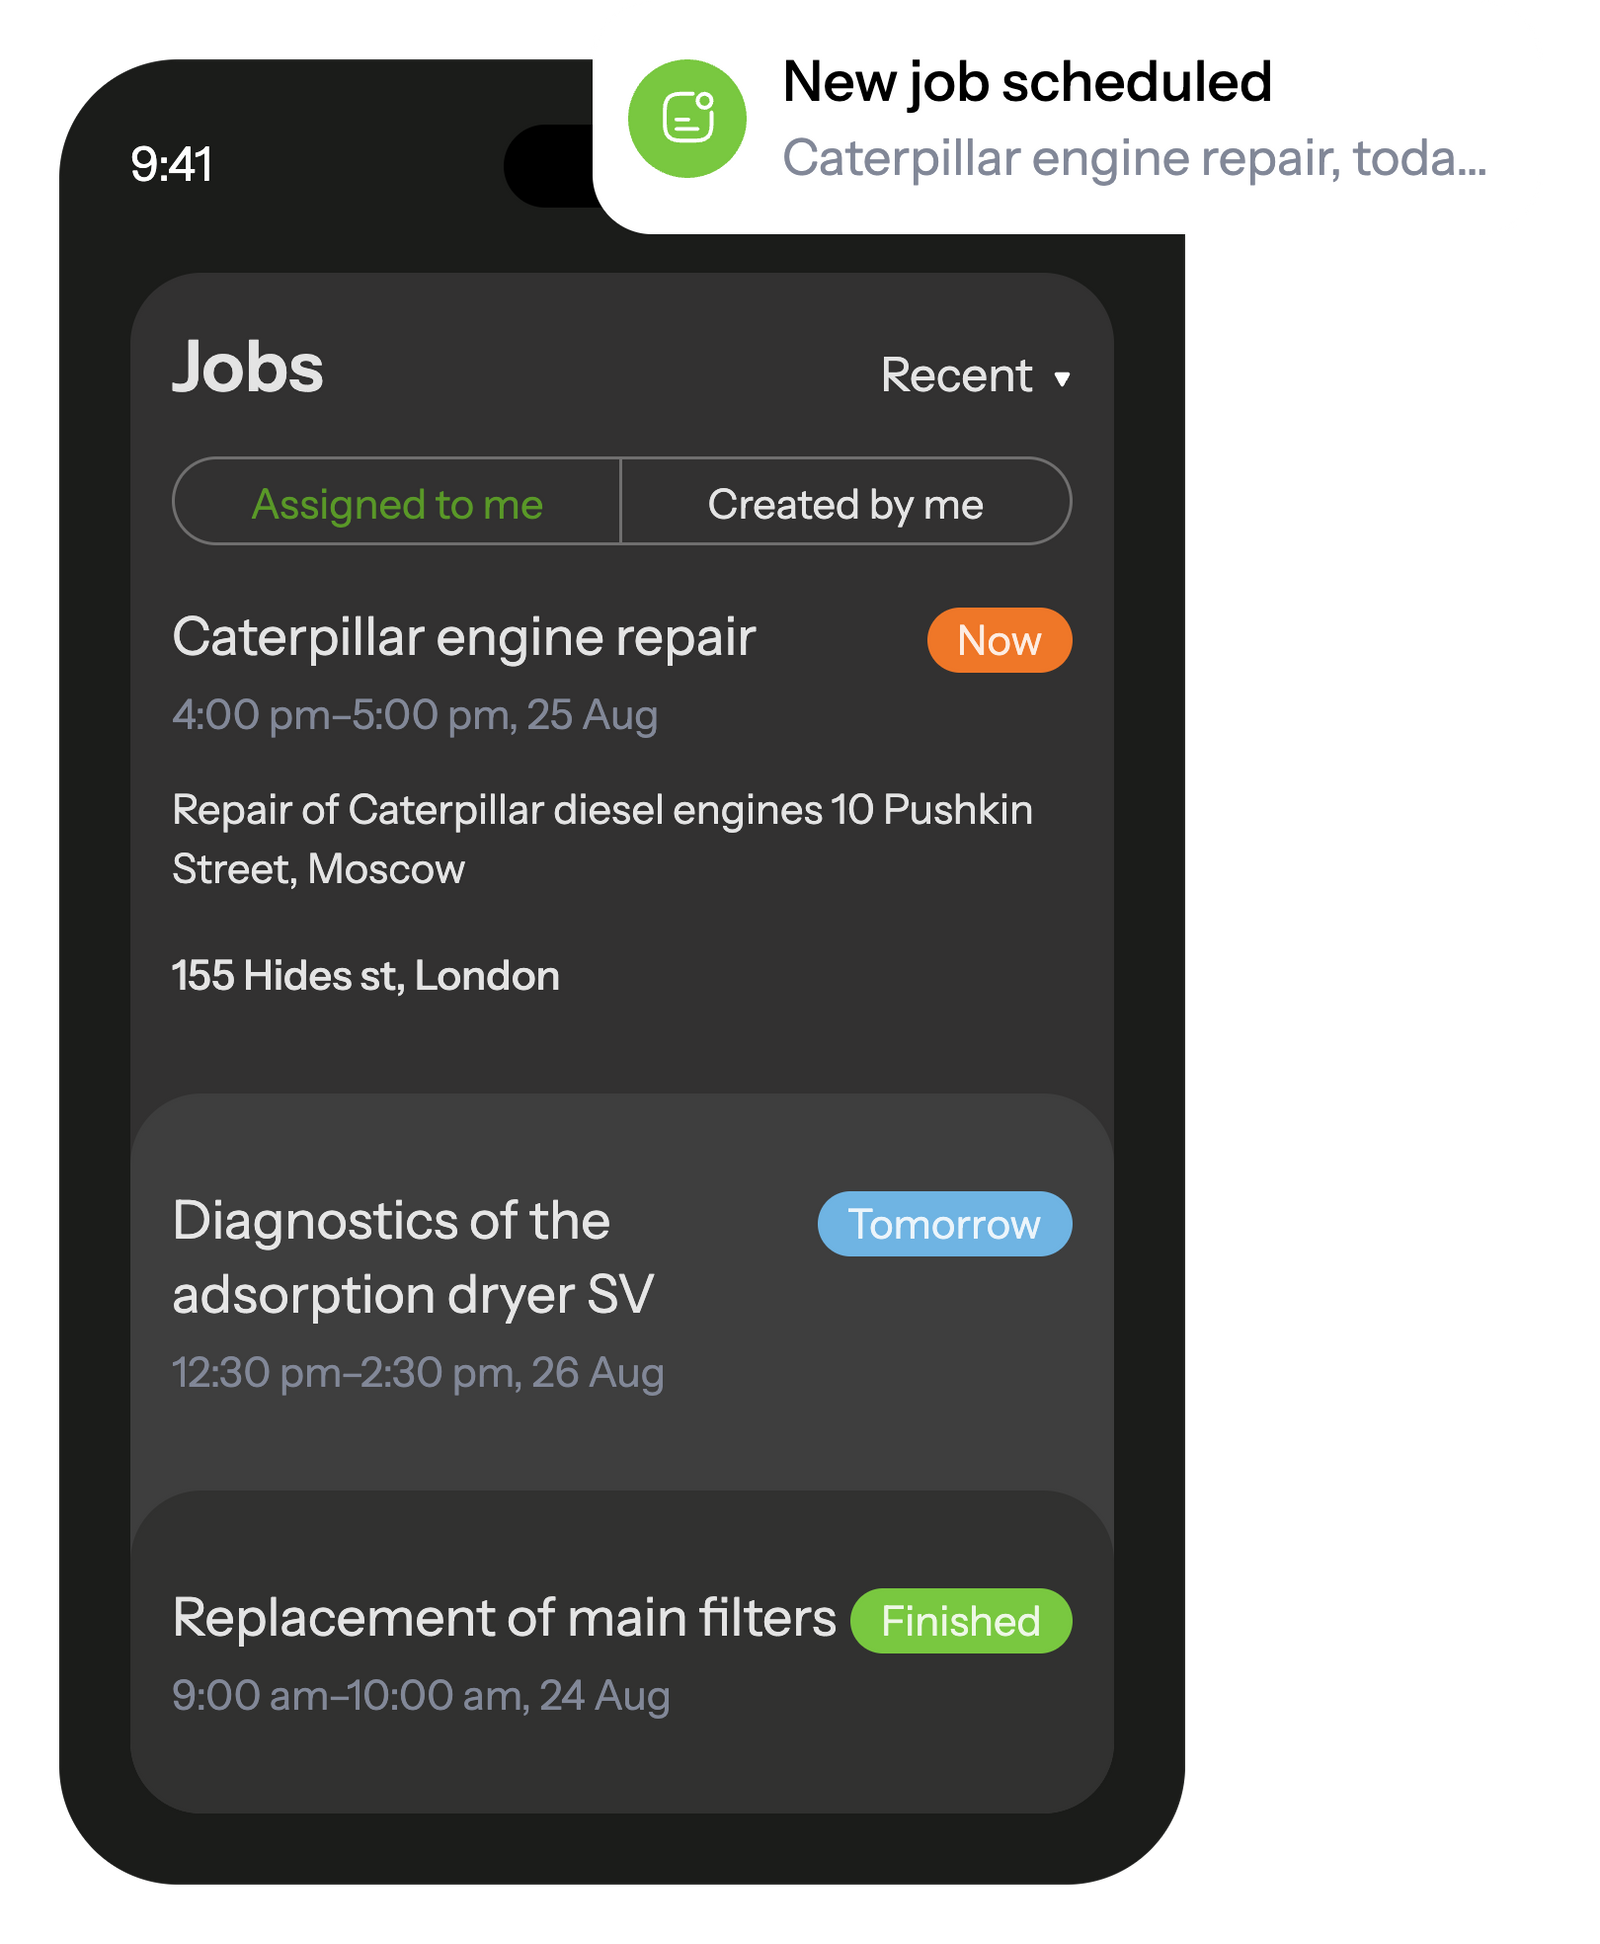Screen dimensions: 1600x1944
Task: Open the Caterpillar engine repair job
Action: click(464, 638)
